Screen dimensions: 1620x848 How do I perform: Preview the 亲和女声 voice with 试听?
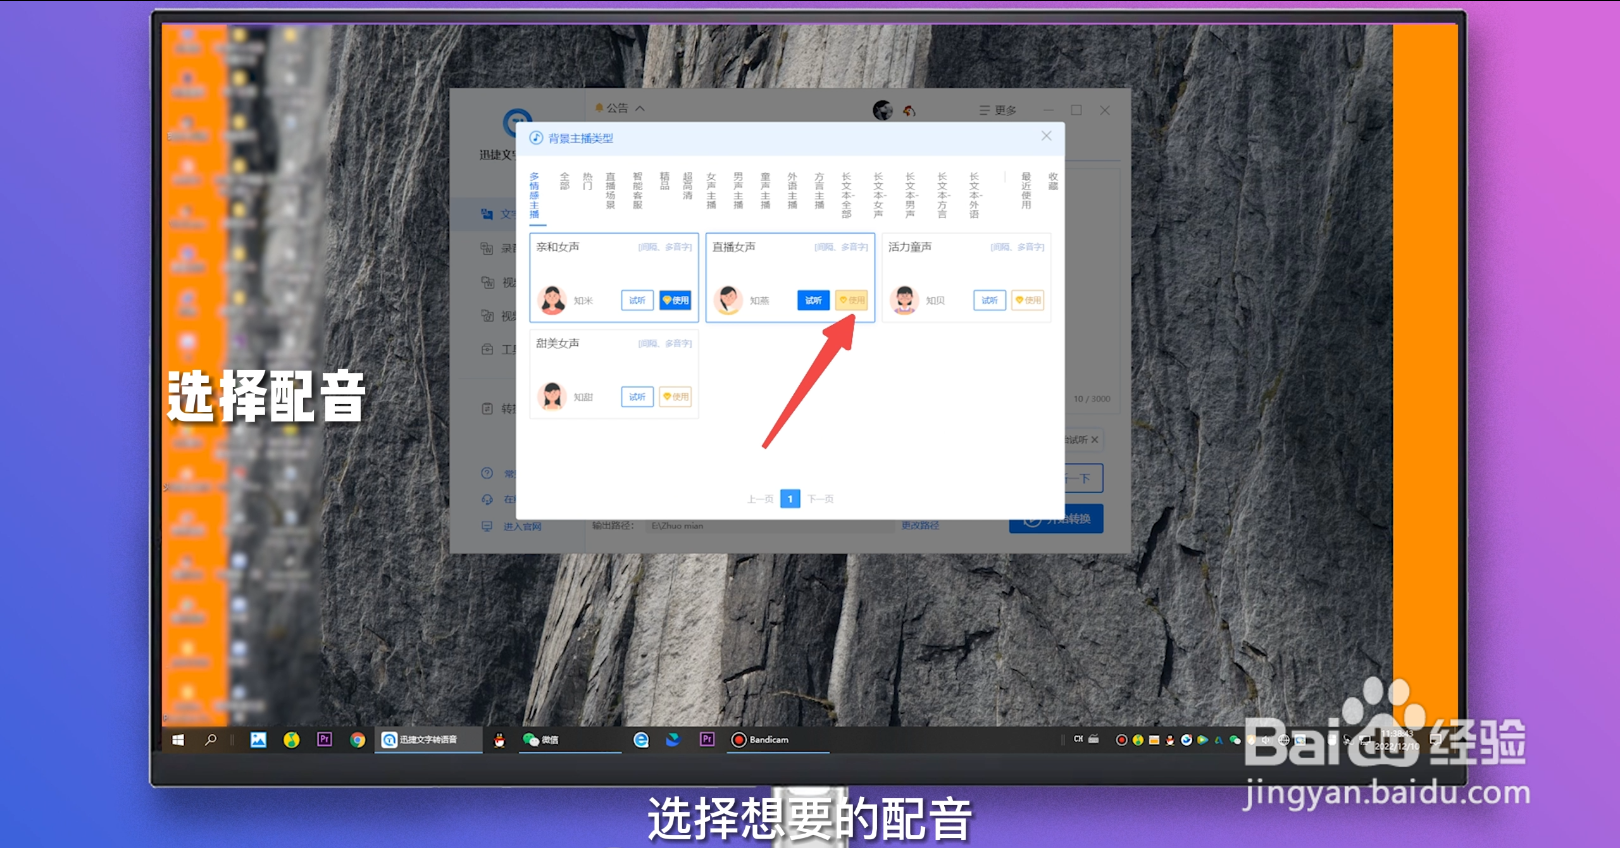click(637, 300)
